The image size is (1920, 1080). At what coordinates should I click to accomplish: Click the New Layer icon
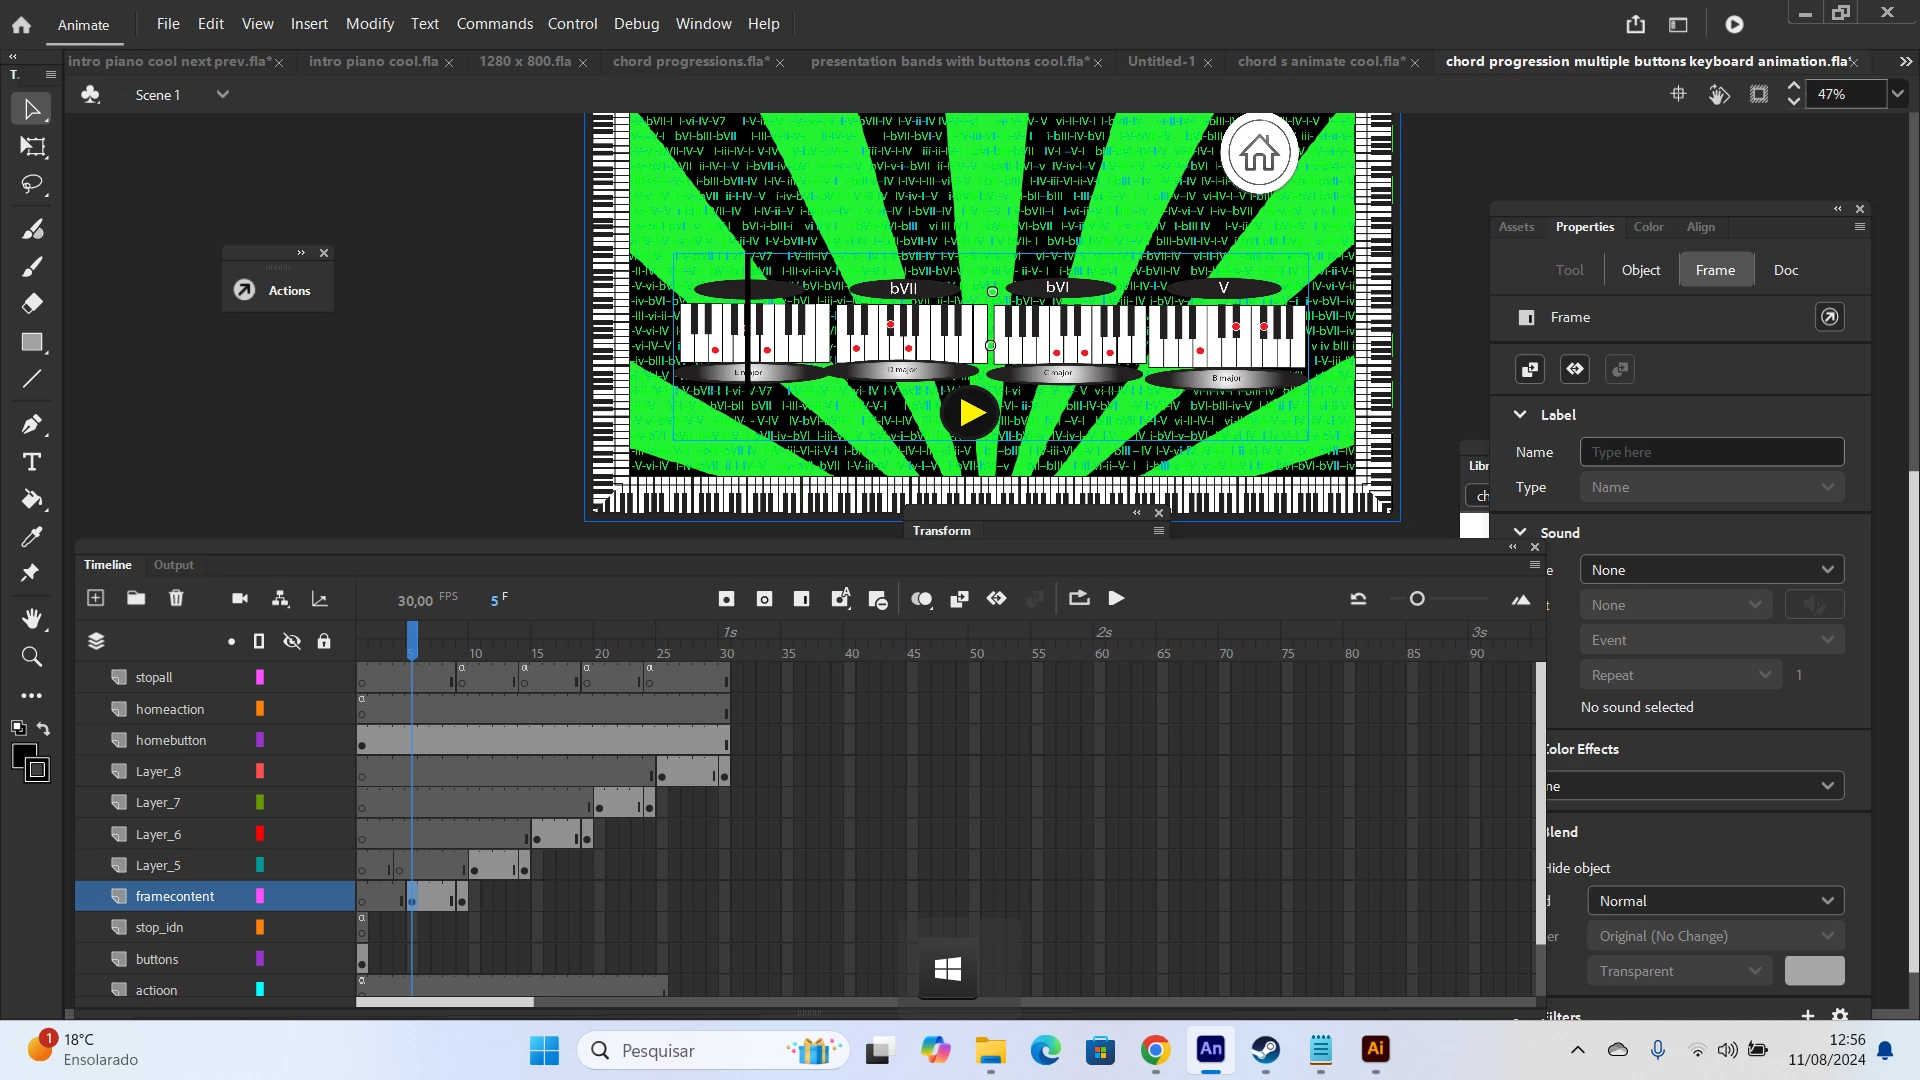(x=96, y=598)
